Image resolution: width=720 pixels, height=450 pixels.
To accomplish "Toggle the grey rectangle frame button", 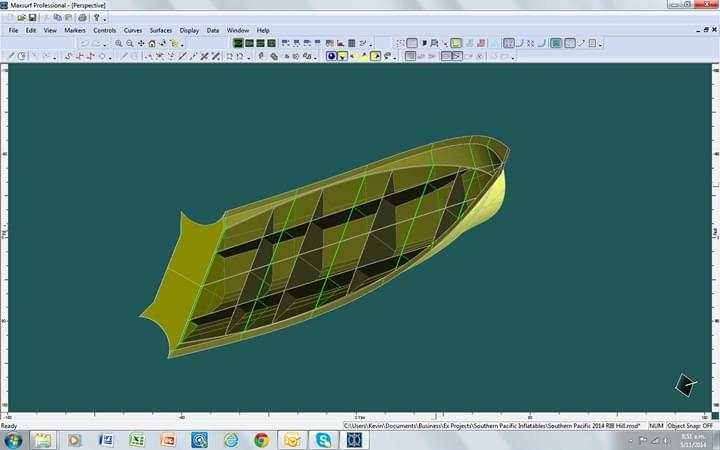I will coord(412,43).
